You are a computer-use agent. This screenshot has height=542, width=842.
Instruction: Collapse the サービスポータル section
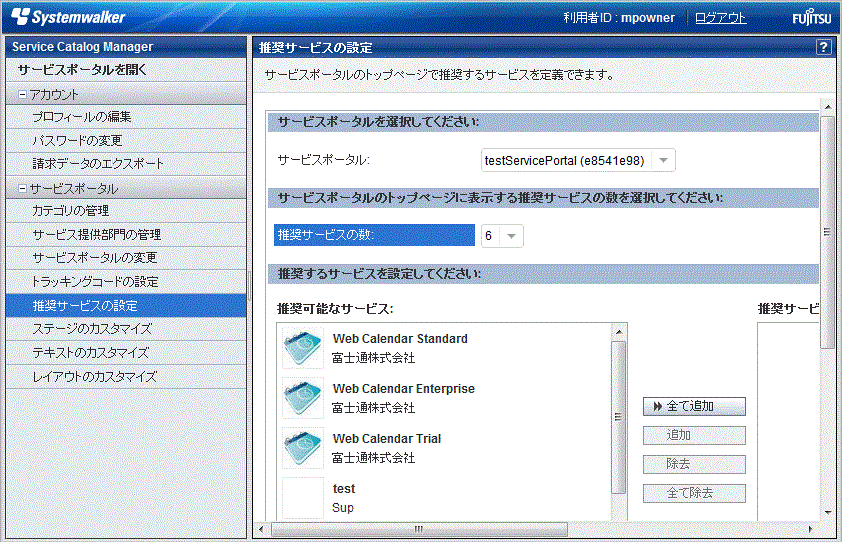(x=23, y=189)
